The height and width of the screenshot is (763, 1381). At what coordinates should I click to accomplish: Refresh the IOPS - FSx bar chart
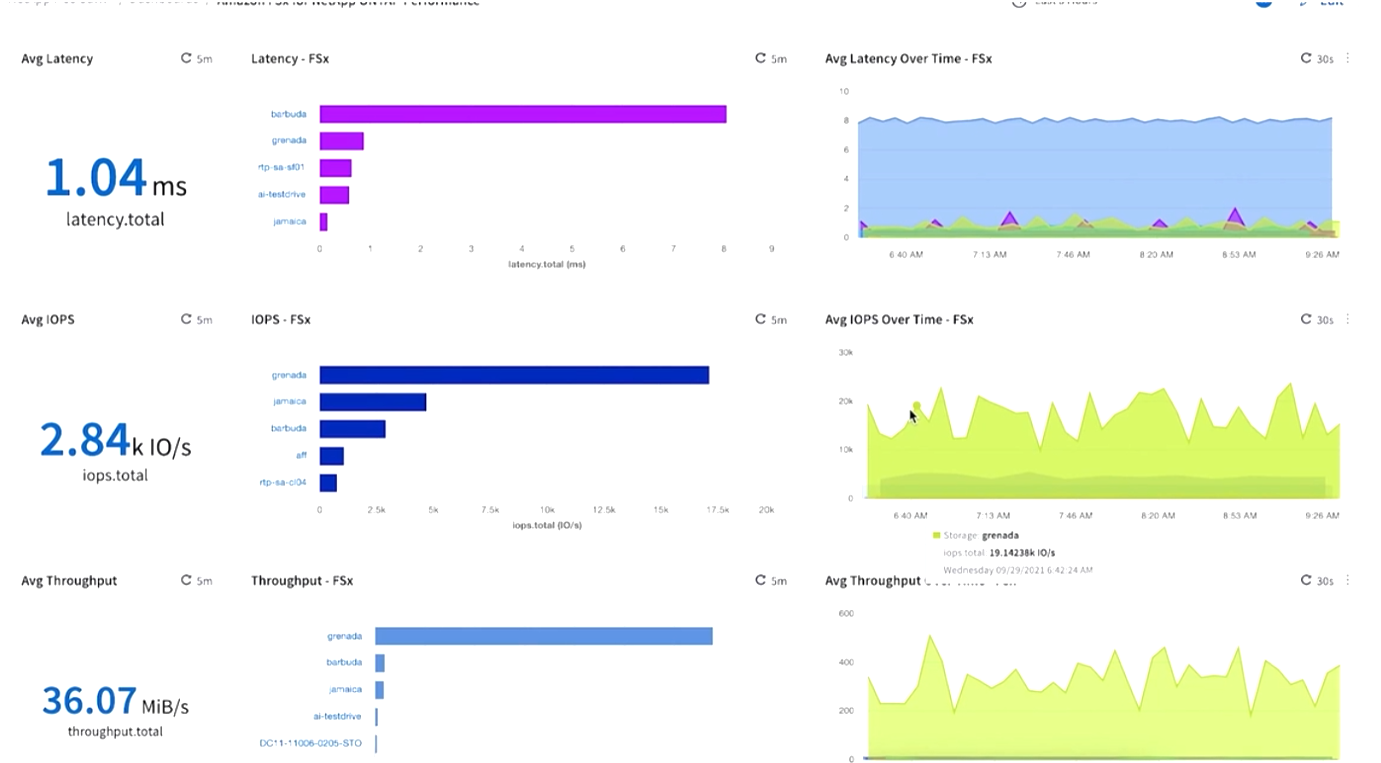760,320
